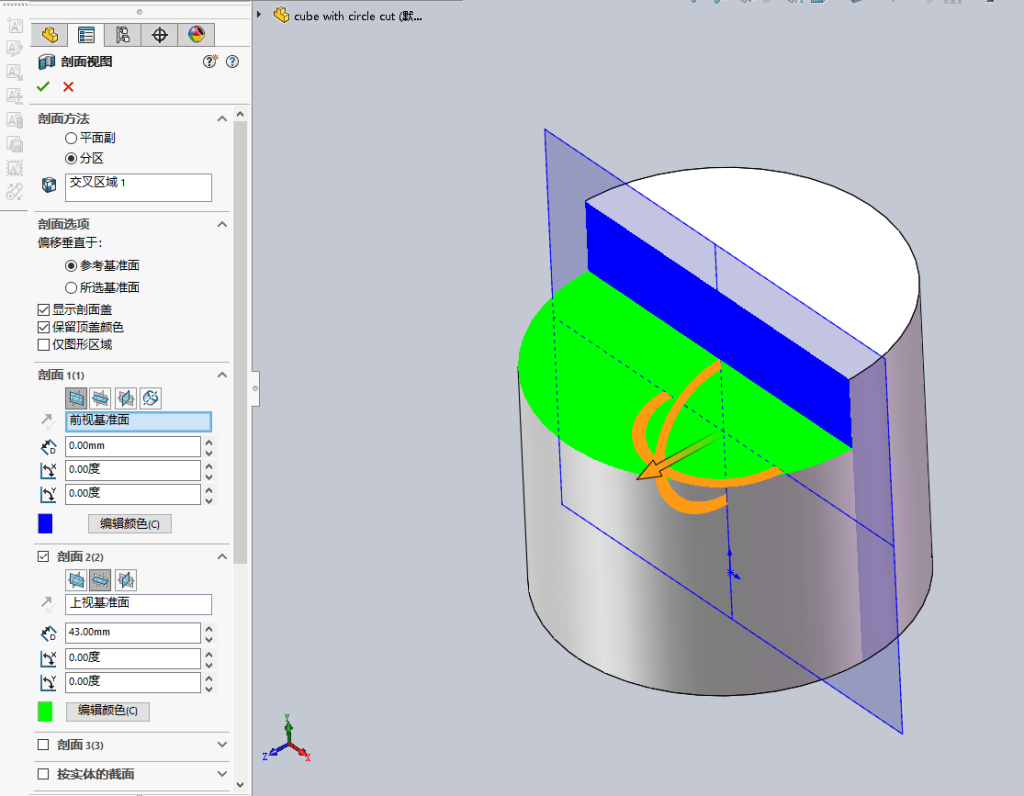Open the DimXpertManager crosshair tab
1024x796 pixels.
coord(159,35)
